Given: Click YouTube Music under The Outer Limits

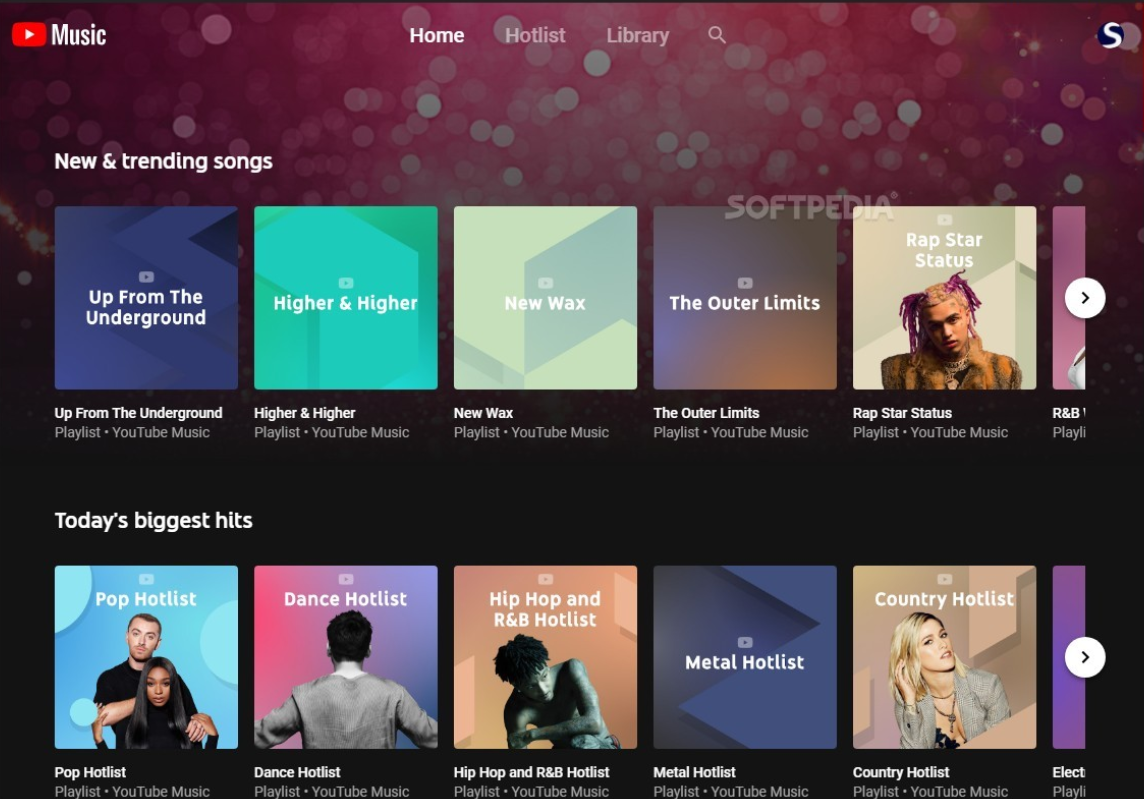Looking at the screenshot, I should click(760, 433).
